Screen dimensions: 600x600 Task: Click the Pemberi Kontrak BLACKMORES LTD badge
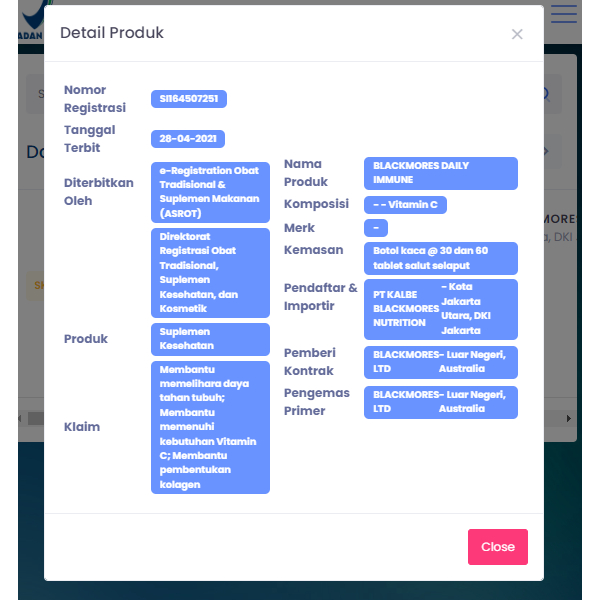[440, 362]
